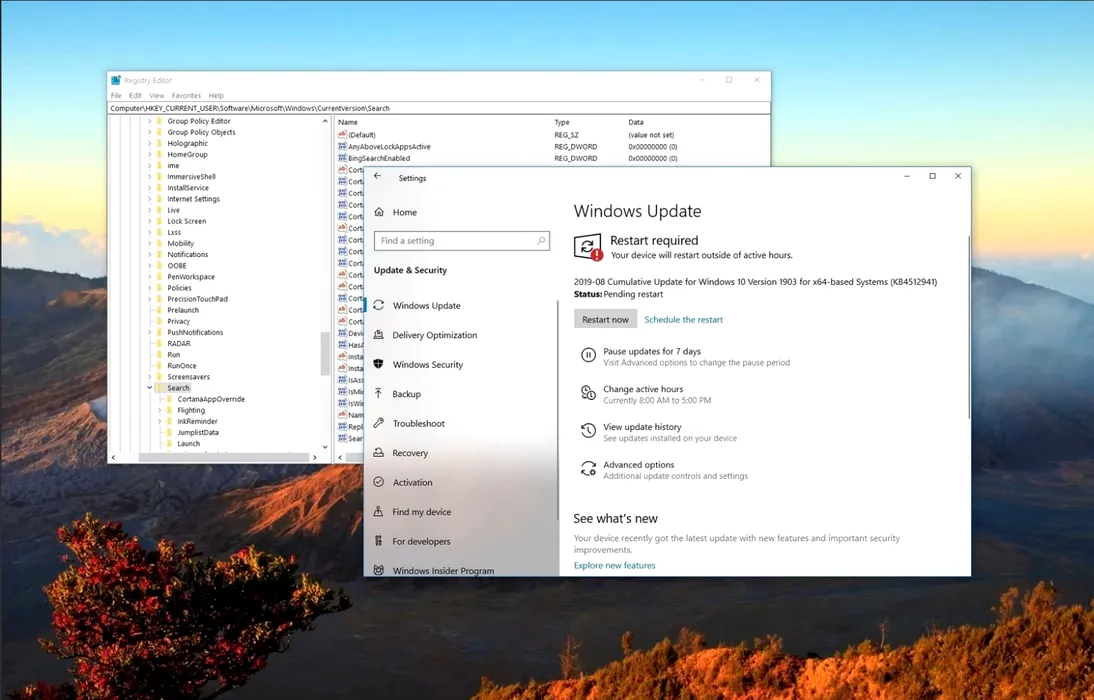
Task: Expand the Group Policy Editor key
Action: [x=149, y=121]
